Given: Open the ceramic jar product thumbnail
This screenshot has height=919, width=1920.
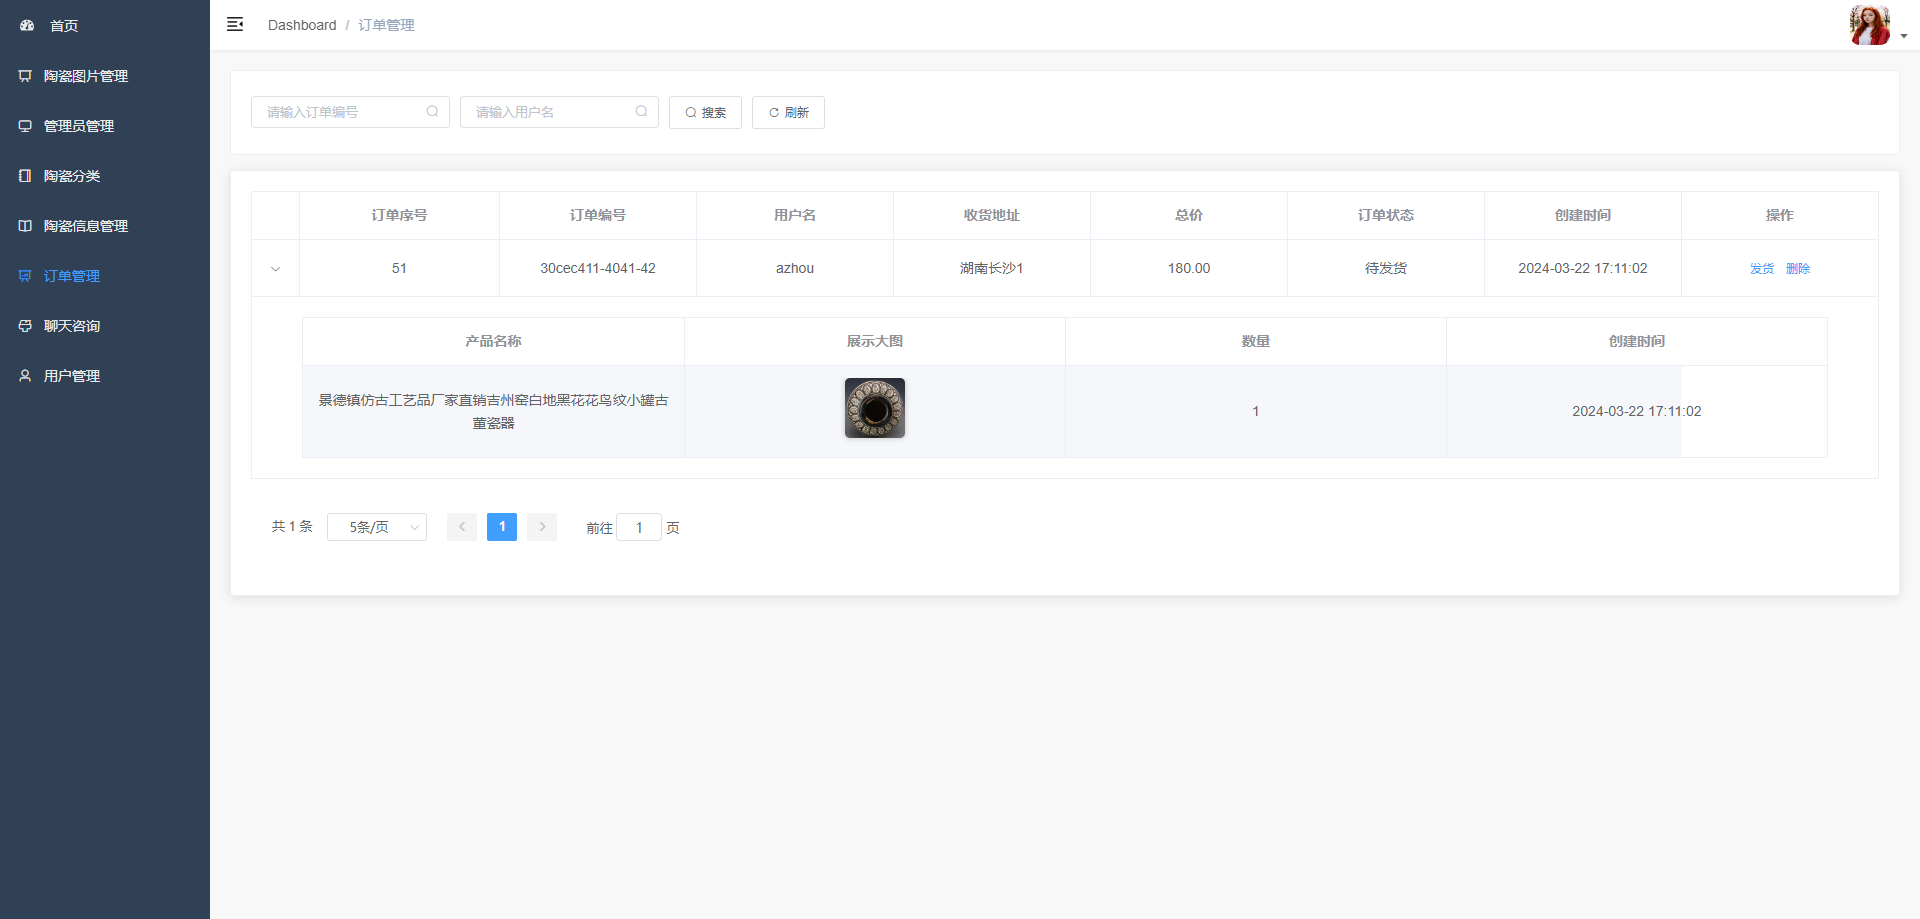Looking at the screenshot, I should click(874, 408).
